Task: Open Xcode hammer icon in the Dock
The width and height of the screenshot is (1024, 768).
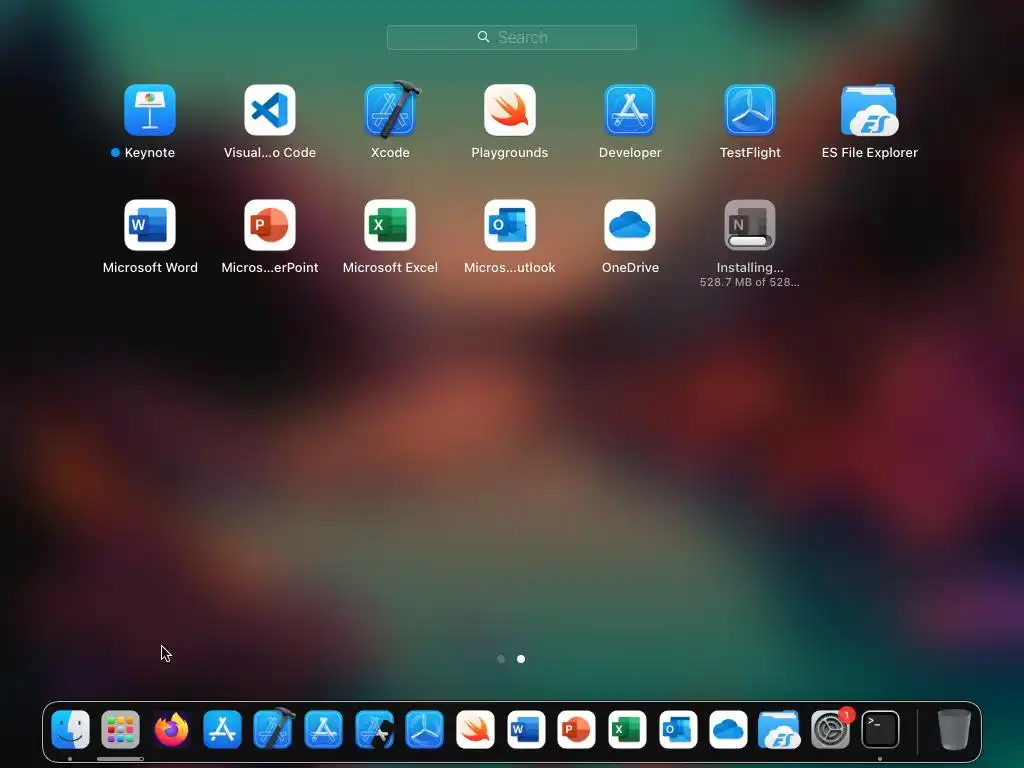Action: [273, 729]
